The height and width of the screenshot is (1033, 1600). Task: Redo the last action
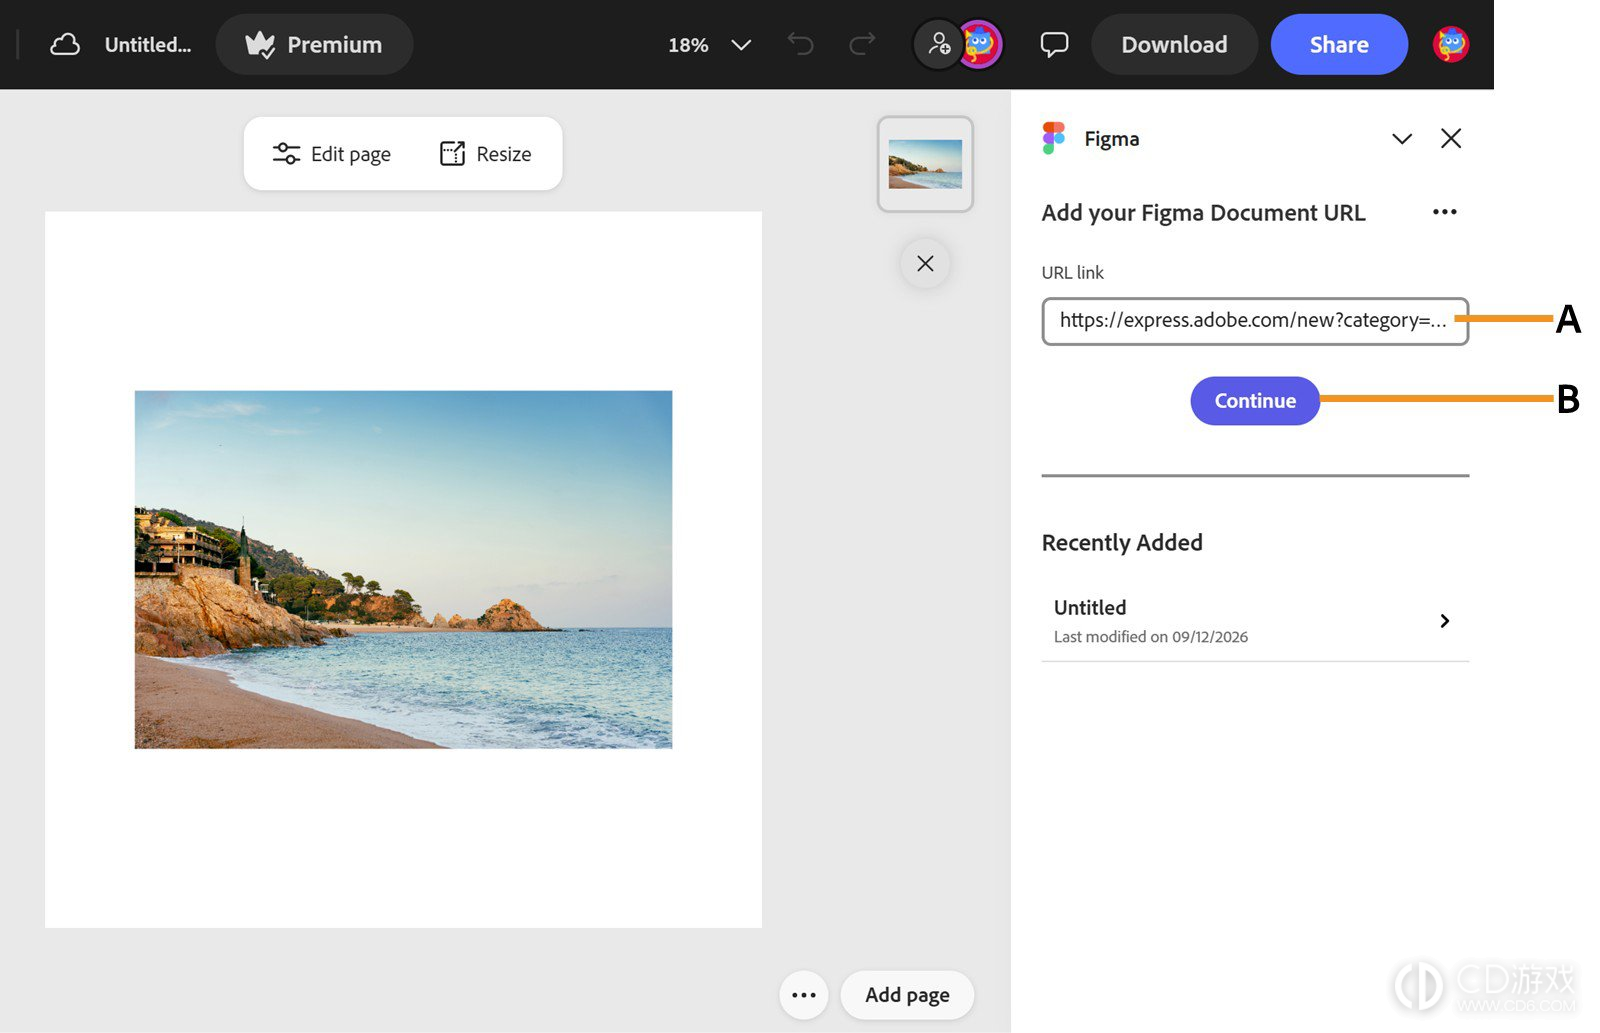pyautogui.click(x=862, y=44)
